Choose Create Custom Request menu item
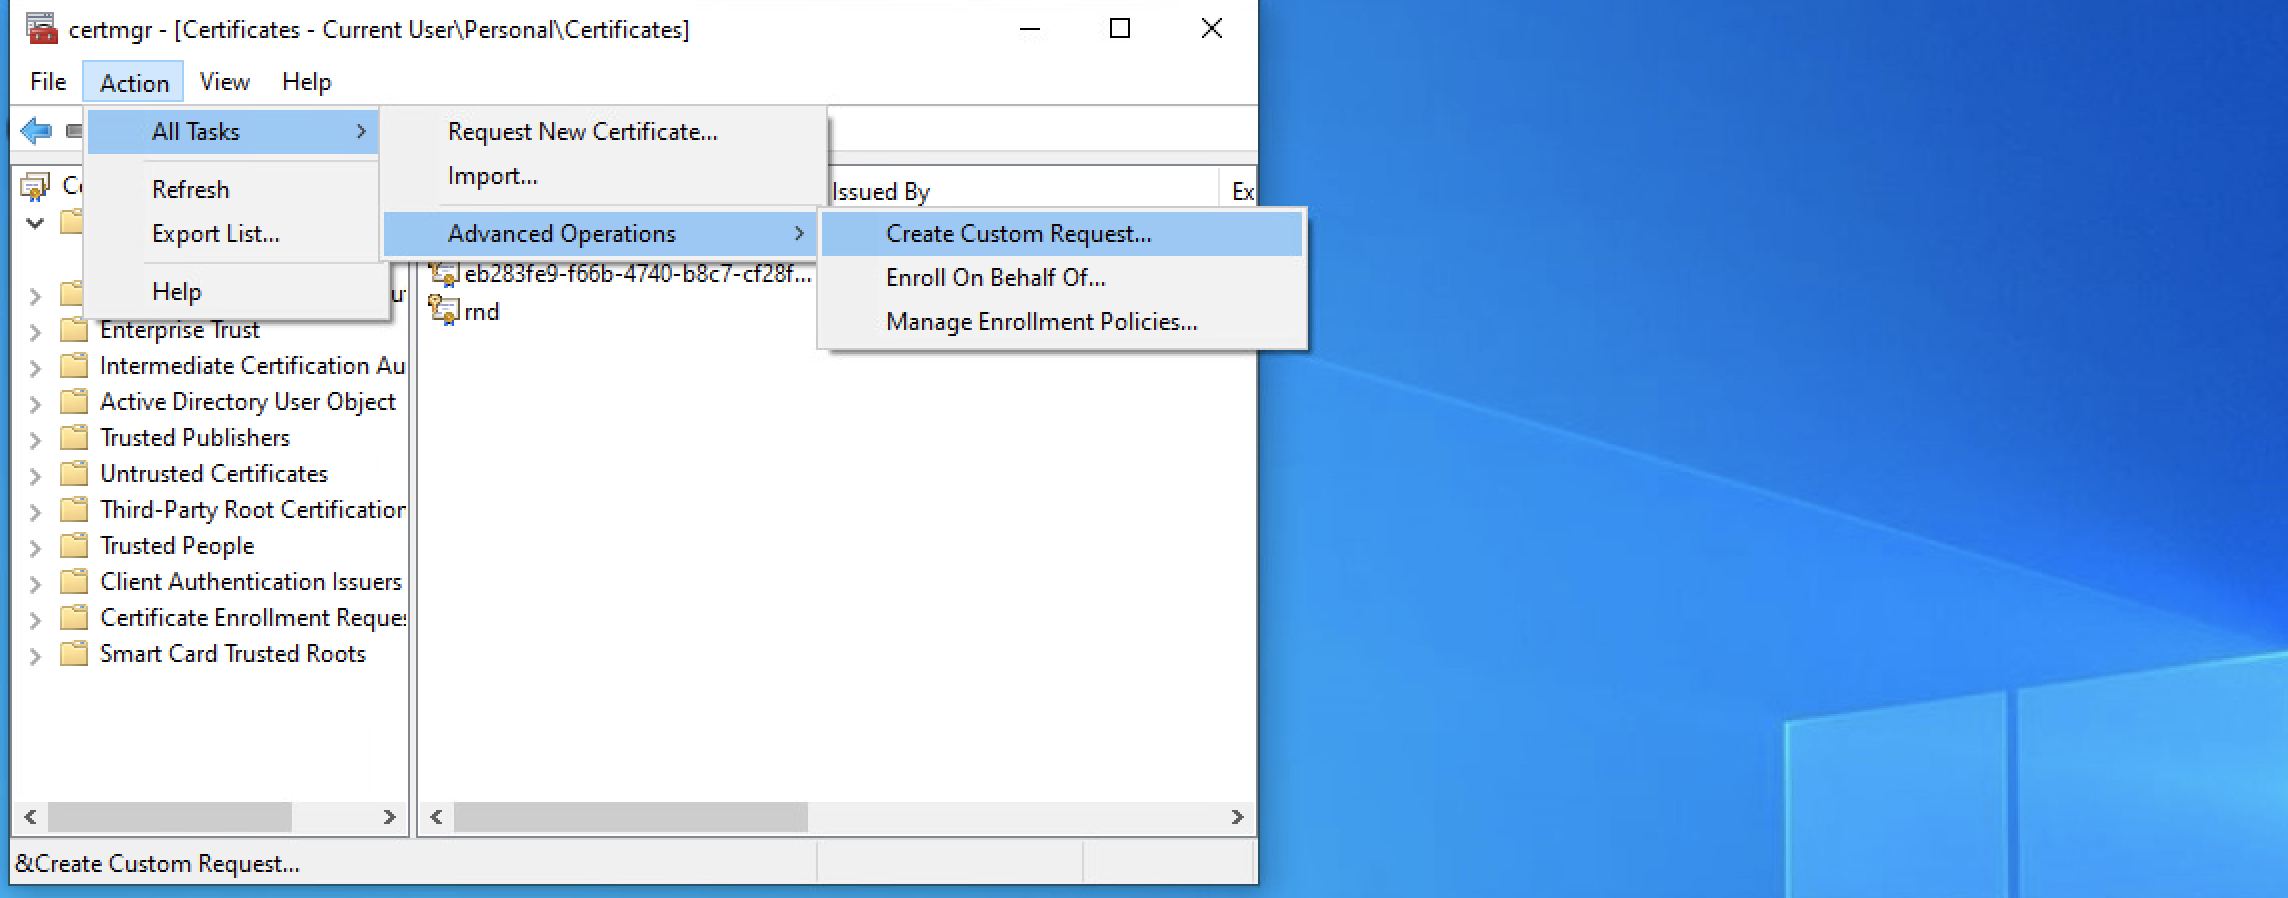The height and width of the screenshot is (898, 2288). [1018, 234]
